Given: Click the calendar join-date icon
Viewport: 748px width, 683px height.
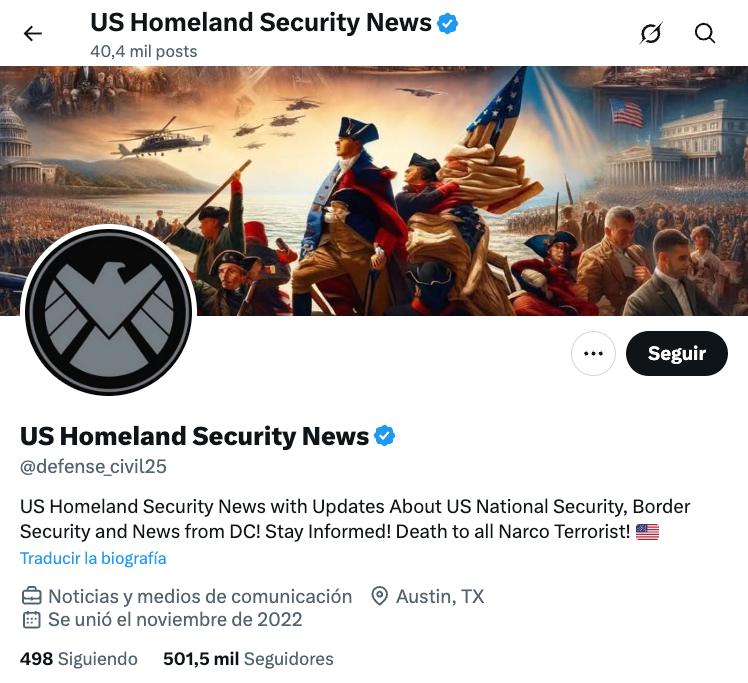Looking at the screenshot, I should coord(31,620).
